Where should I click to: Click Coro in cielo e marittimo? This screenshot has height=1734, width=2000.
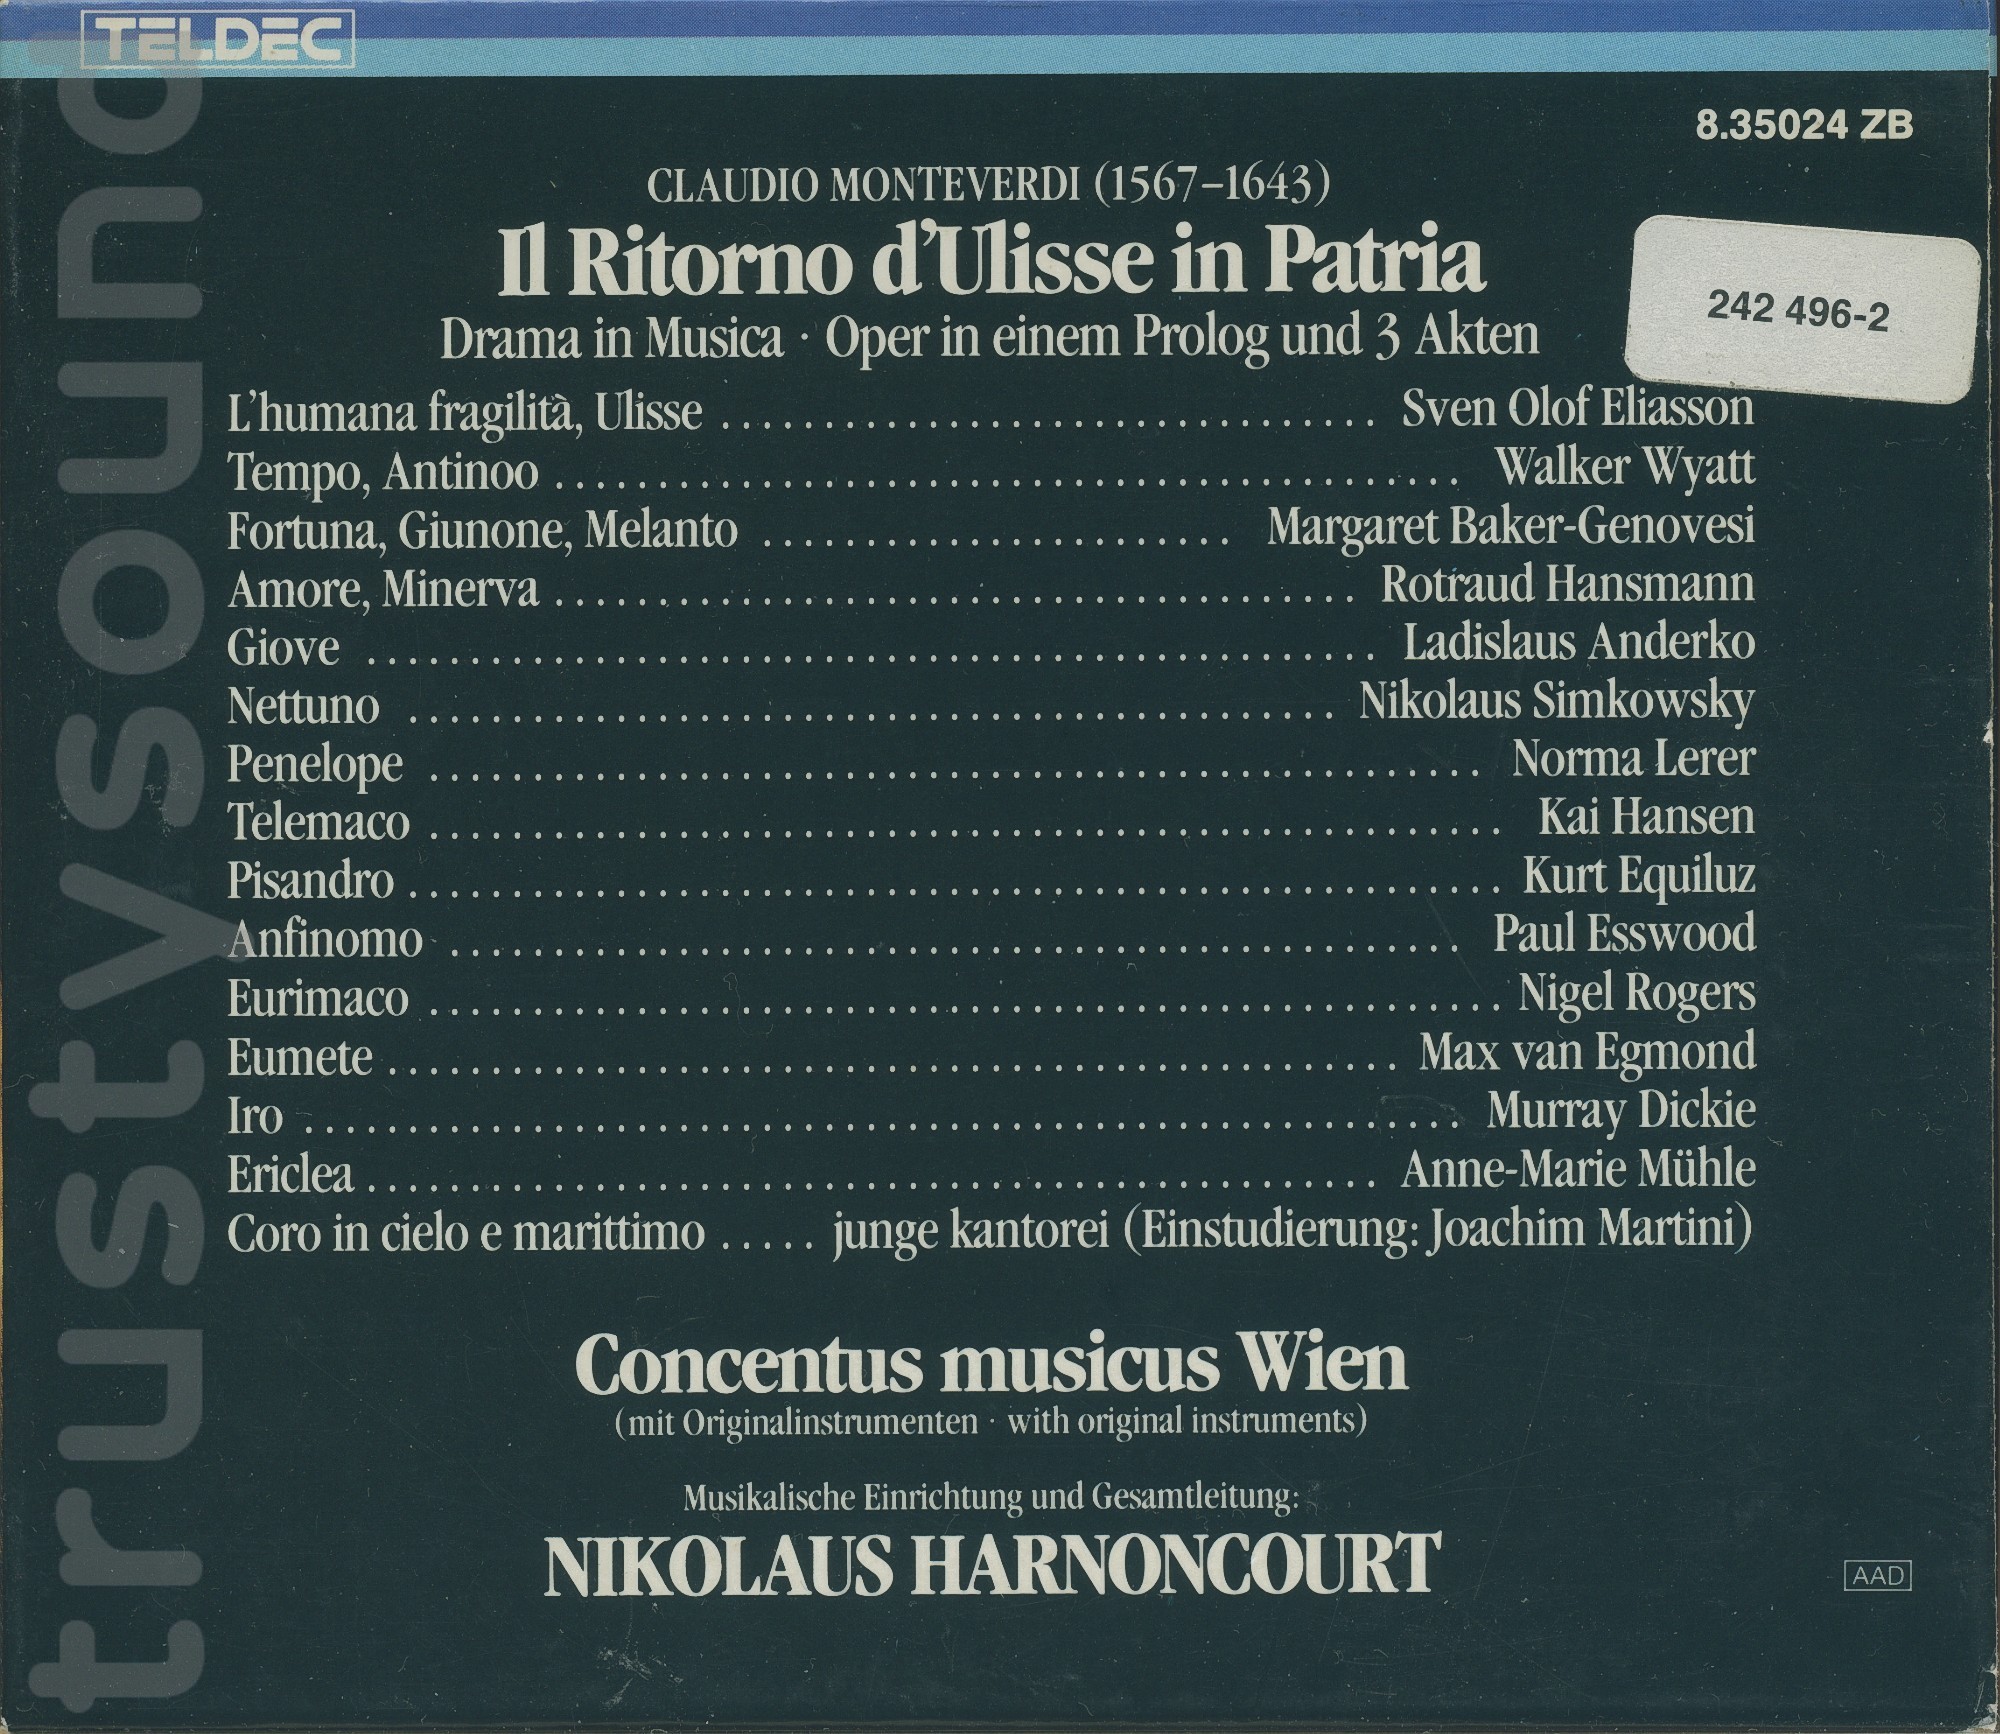[466, 1234]
